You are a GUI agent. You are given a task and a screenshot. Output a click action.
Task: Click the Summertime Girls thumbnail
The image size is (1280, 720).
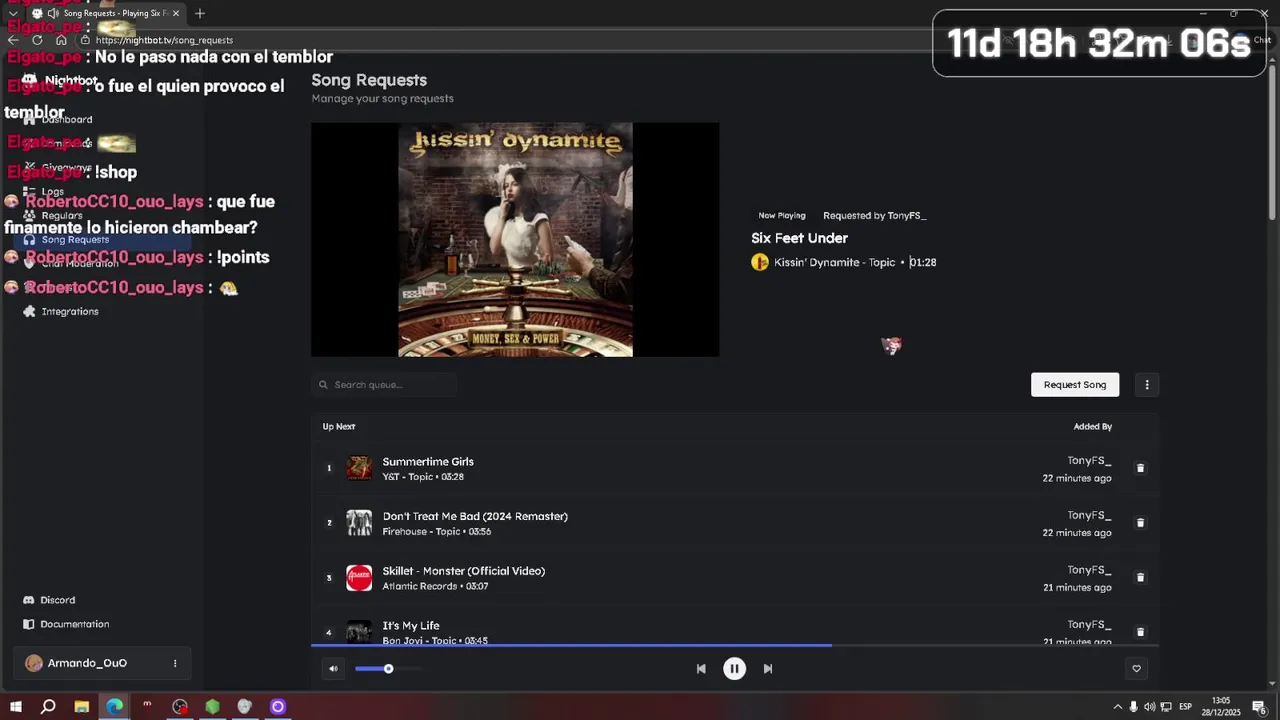[359, 468]
